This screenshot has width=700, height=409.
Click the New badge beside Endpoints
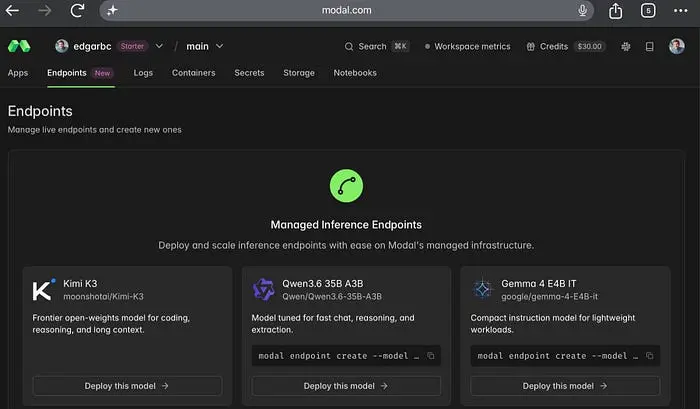(x=102, y=73)
